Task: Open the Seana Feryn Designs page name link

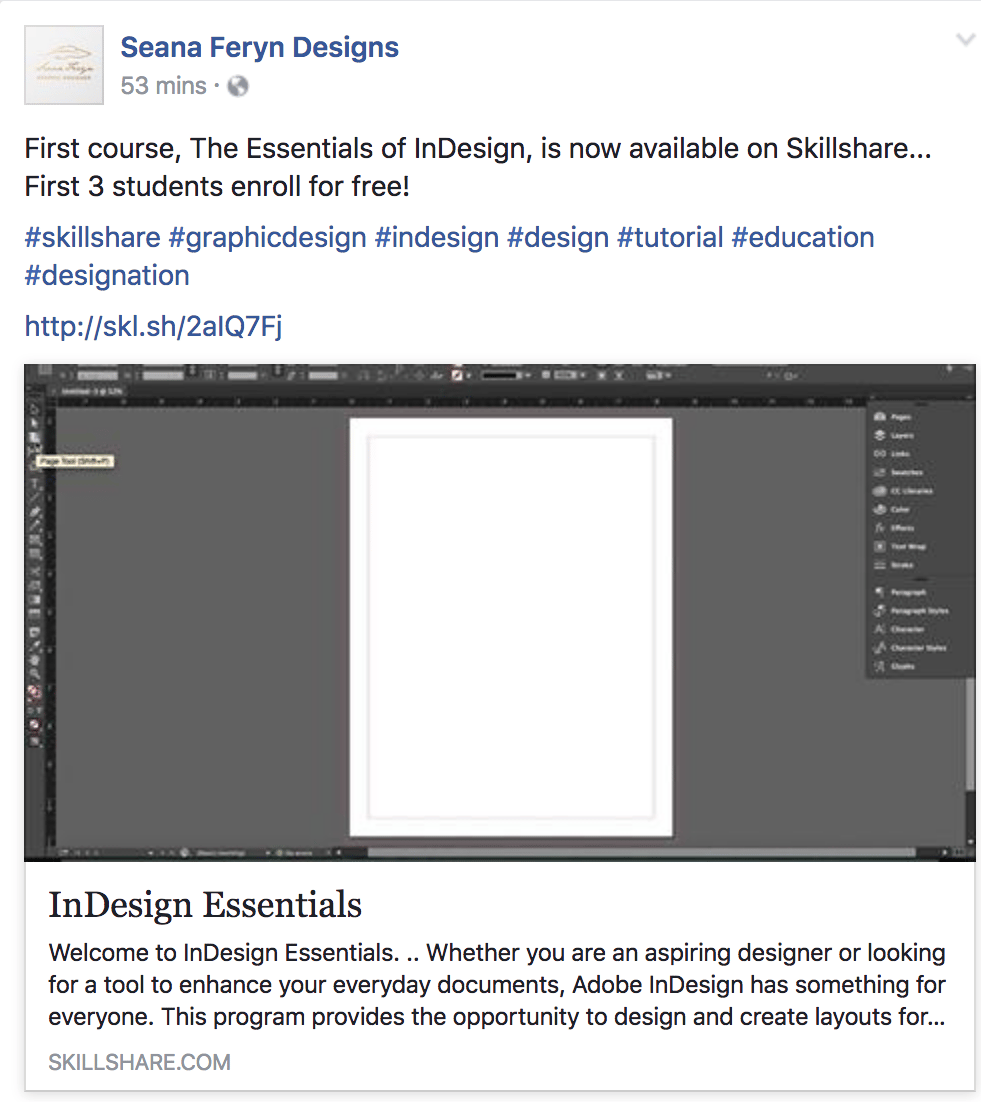Action: coord(259,48)
